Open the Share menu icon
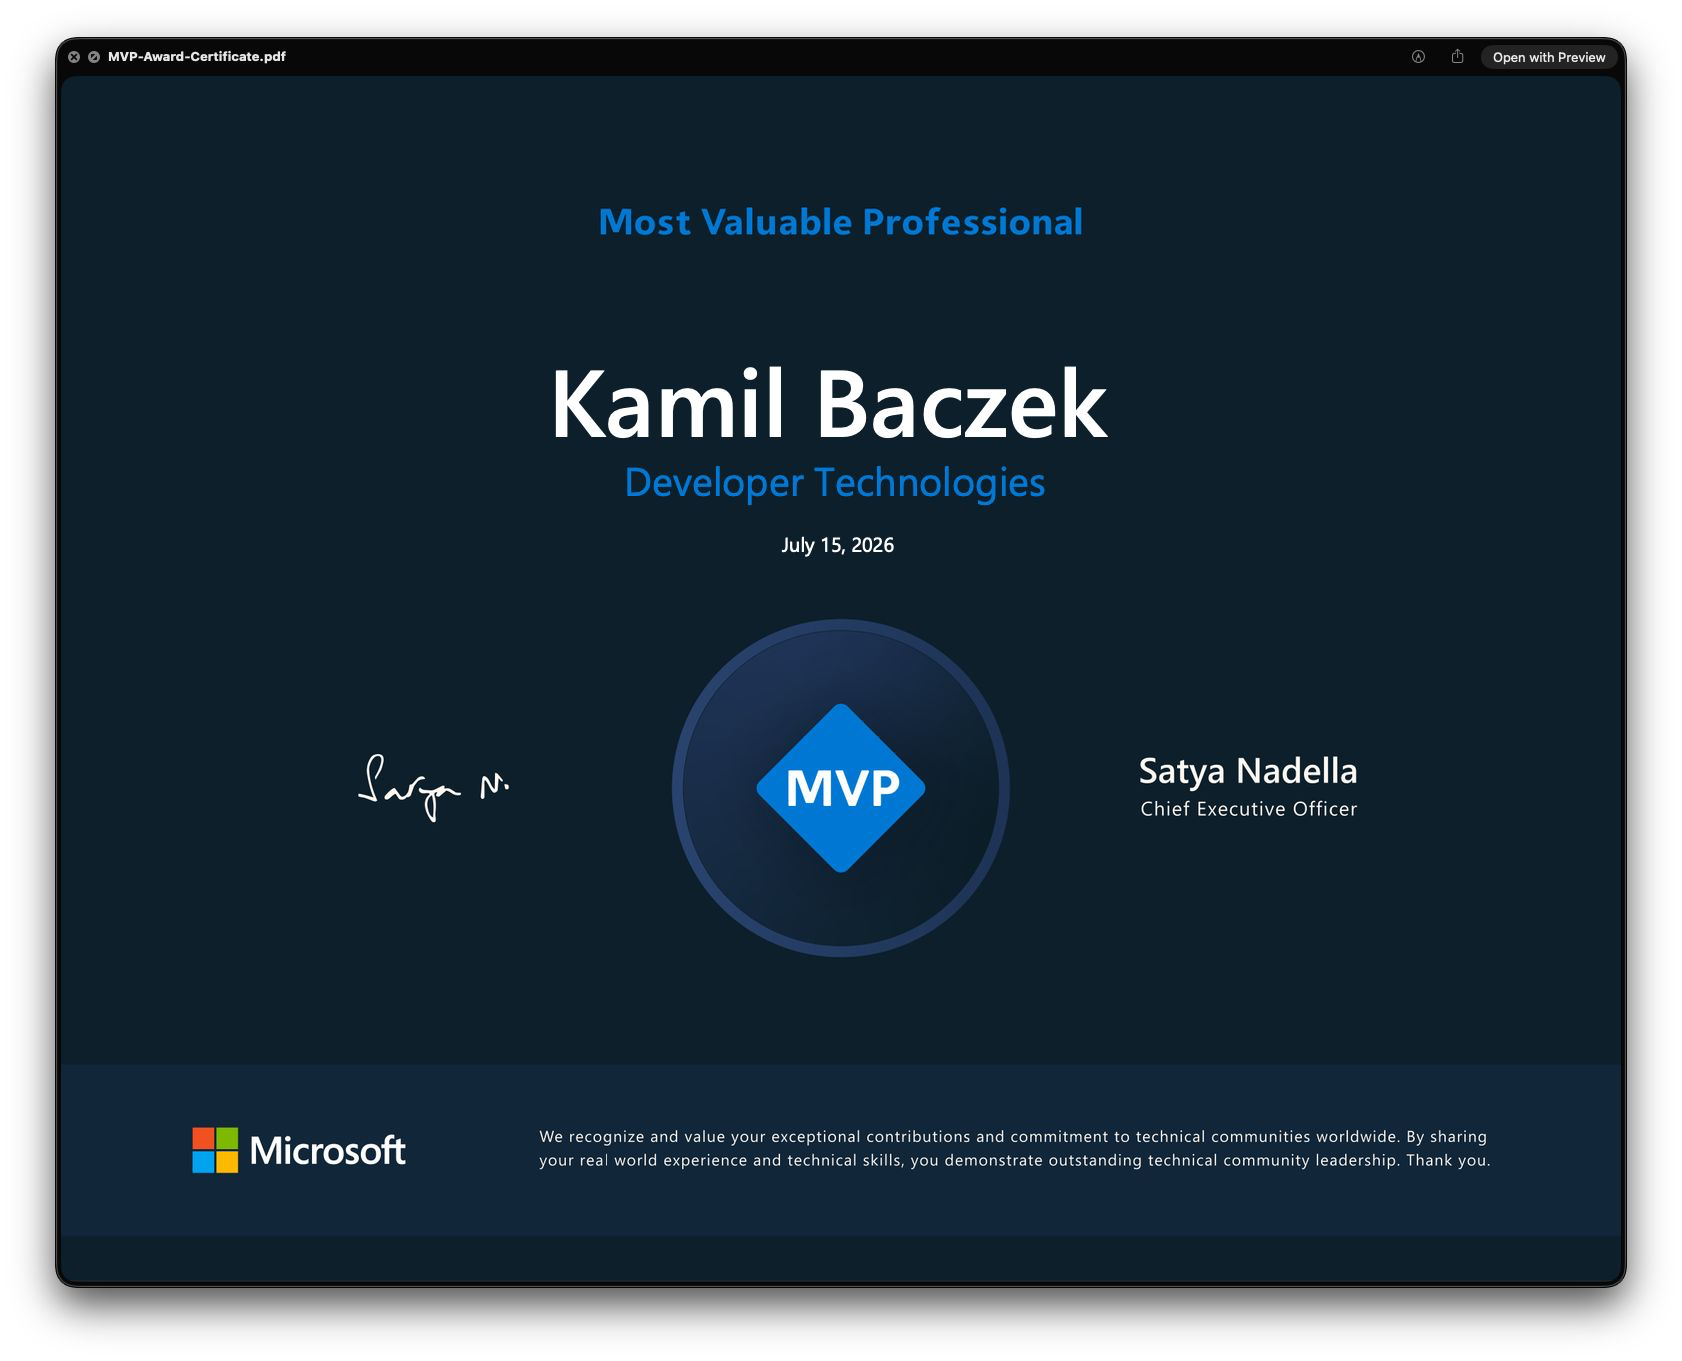This screenshot has width=1682, height=1361. [x=1457, y=56]
